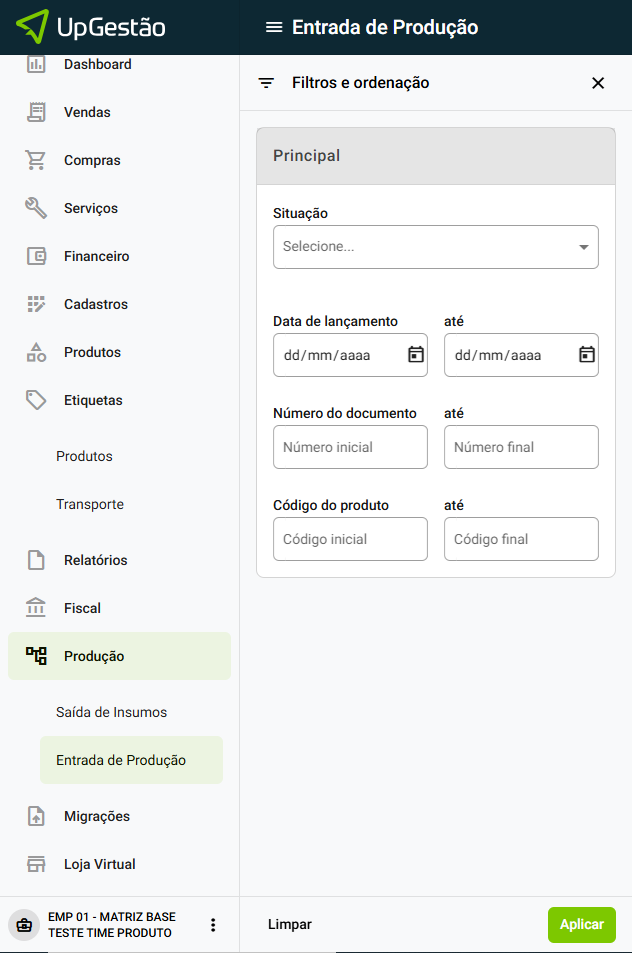Open calendar picker for start launch date

[x=416, y=355]
